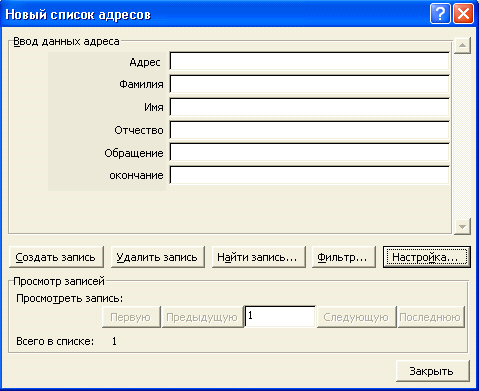Focus the Имя text field
The height and width of the screenshot is (391, 479).
[x=310, y=107]
